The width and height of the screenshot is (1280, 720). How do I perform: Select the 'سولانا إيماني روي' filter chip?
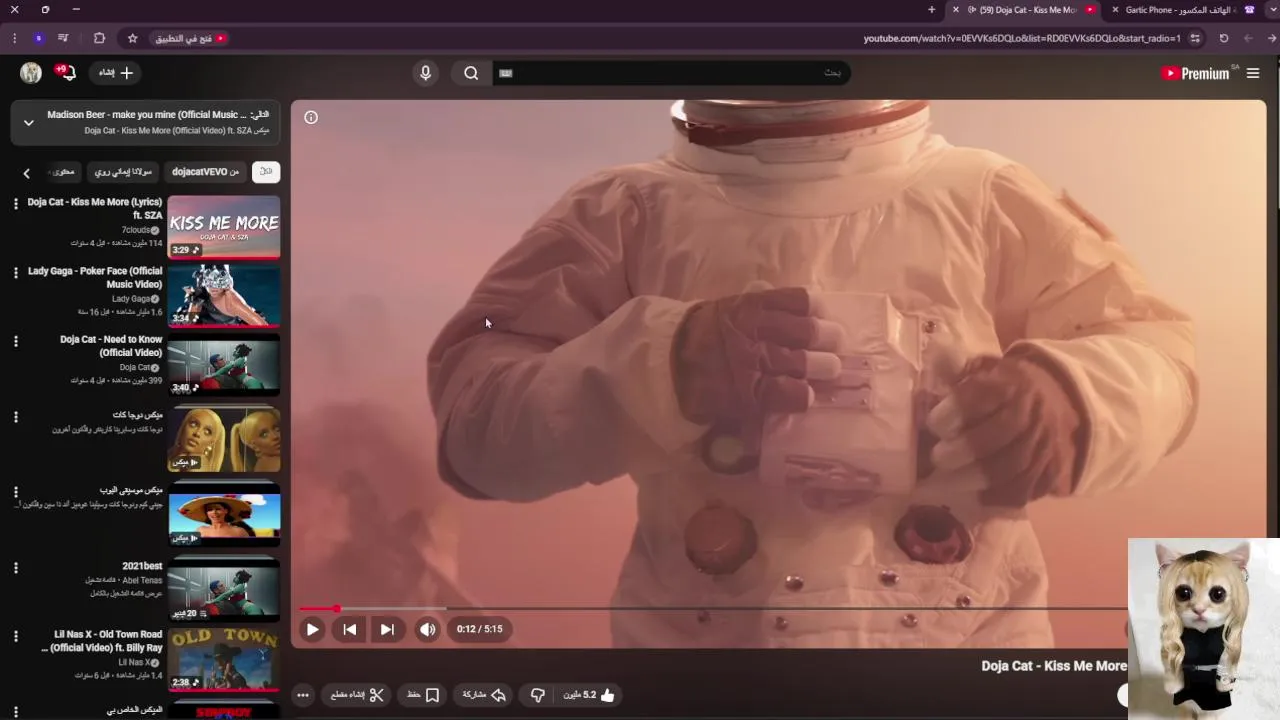click(x=122, y=172)
